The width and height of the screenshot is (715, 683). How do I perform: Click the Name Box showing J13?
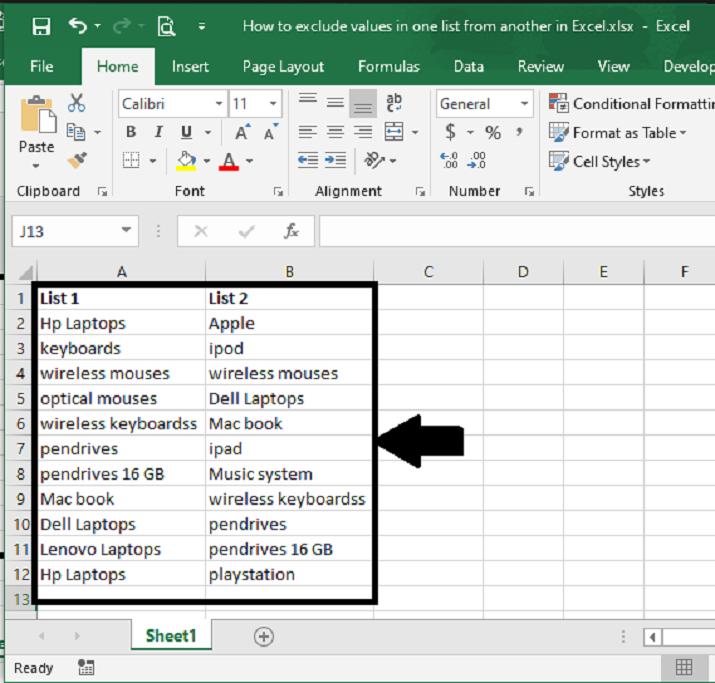(66, 231)
